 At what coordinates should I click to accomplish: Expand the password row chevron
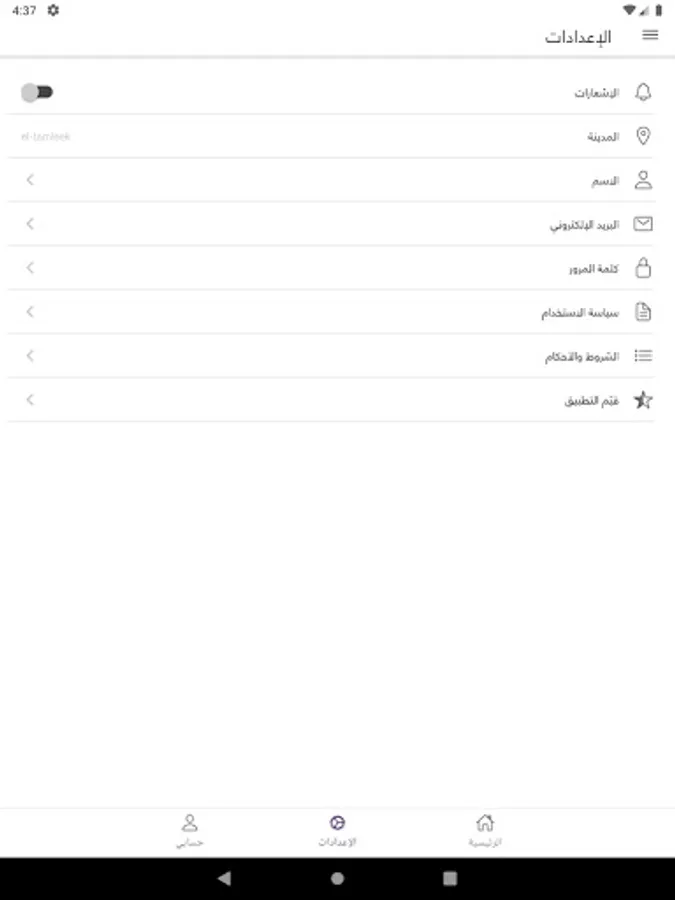click(x=30, y=268)
